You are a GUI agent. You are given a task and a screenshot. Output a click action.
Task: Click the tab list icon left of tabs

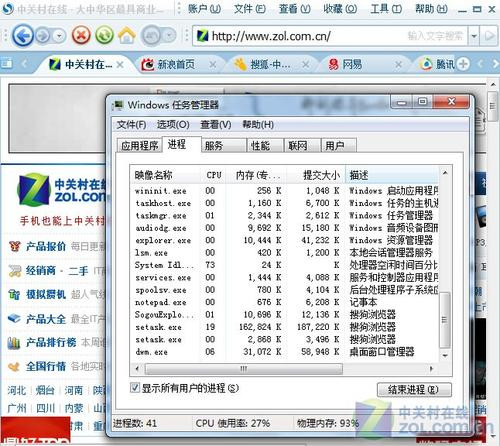[x=7, y=63]
